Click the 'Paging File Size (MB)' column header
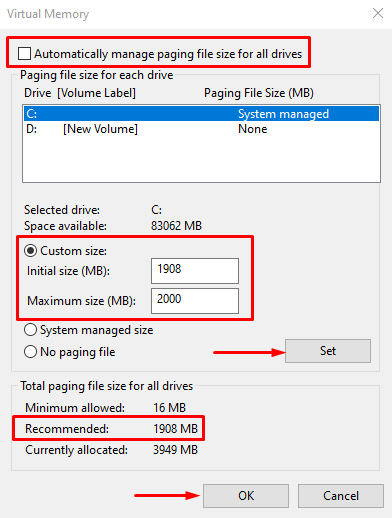The height and width of the screenshot is (518, 392). tap(259, 93)
